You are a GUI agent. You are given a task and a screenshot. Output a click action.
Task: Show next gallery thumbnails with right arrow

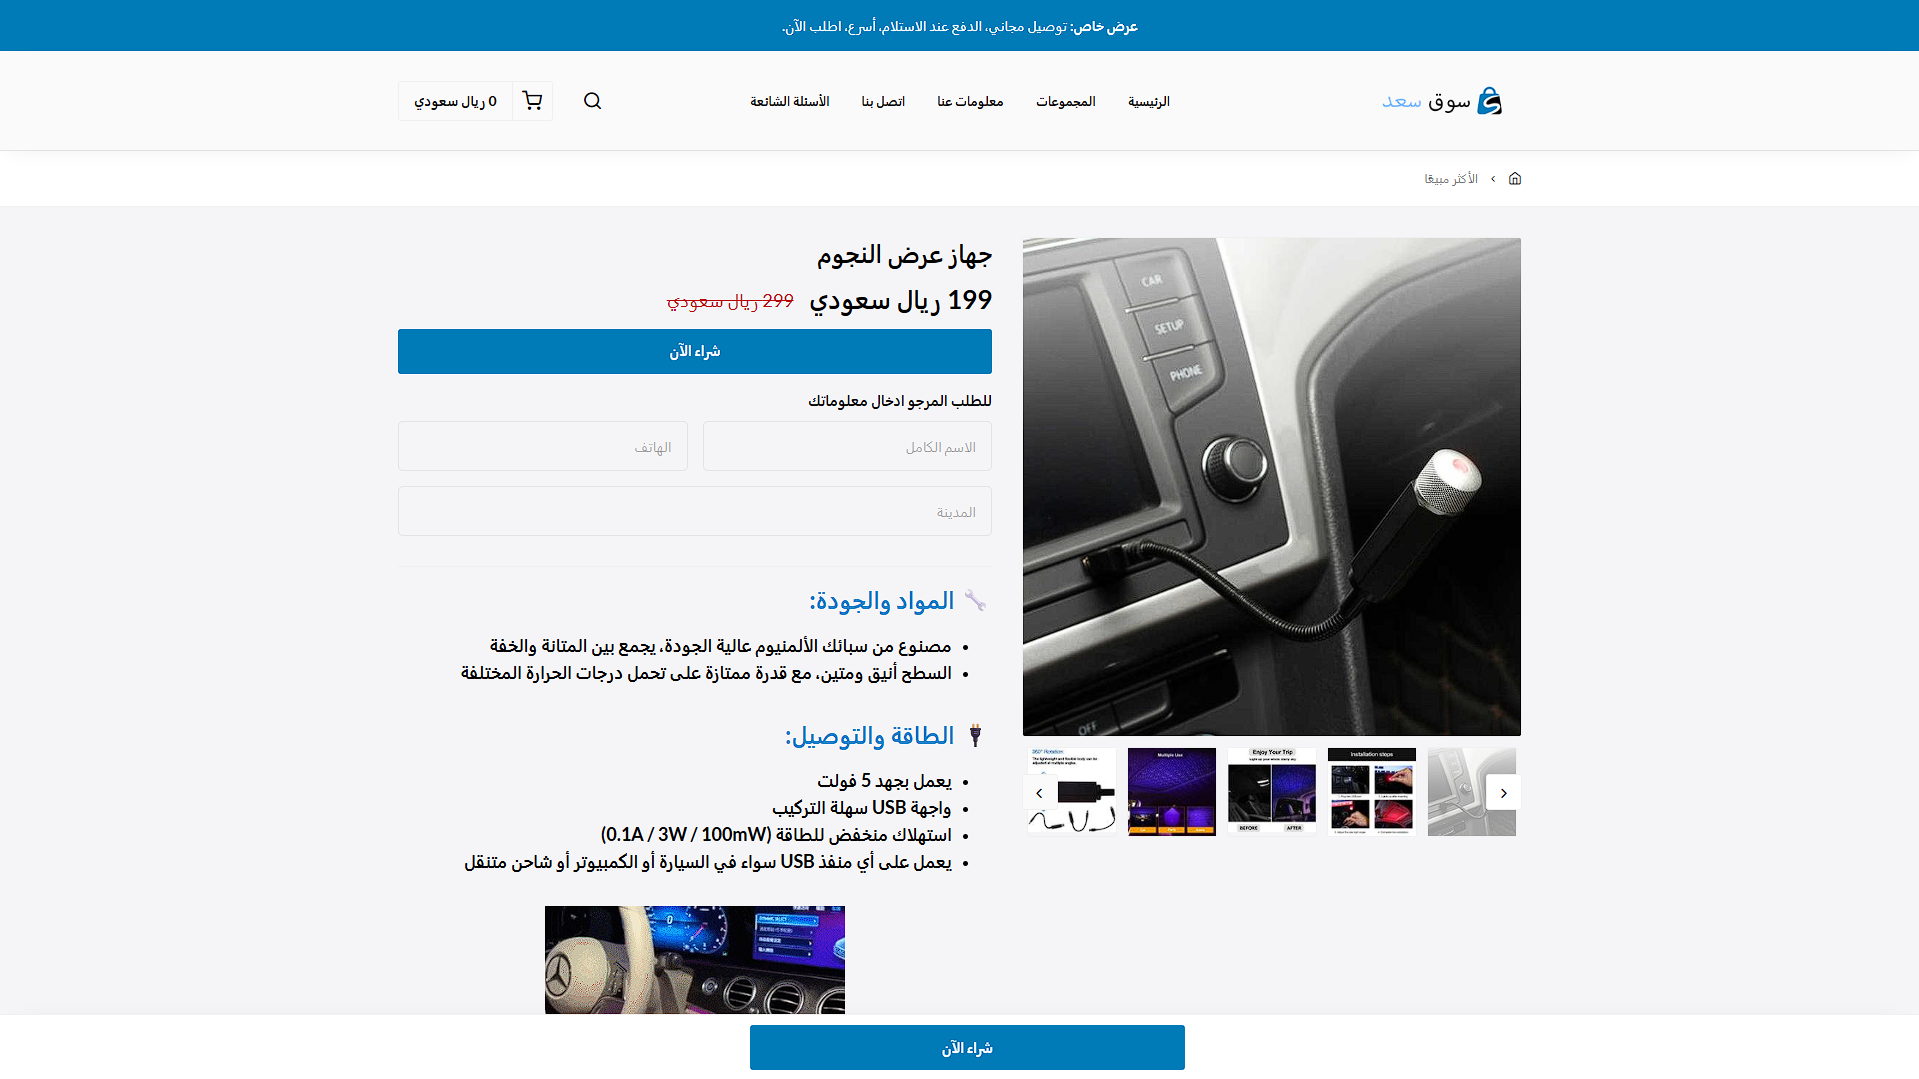pos(1503,793)
